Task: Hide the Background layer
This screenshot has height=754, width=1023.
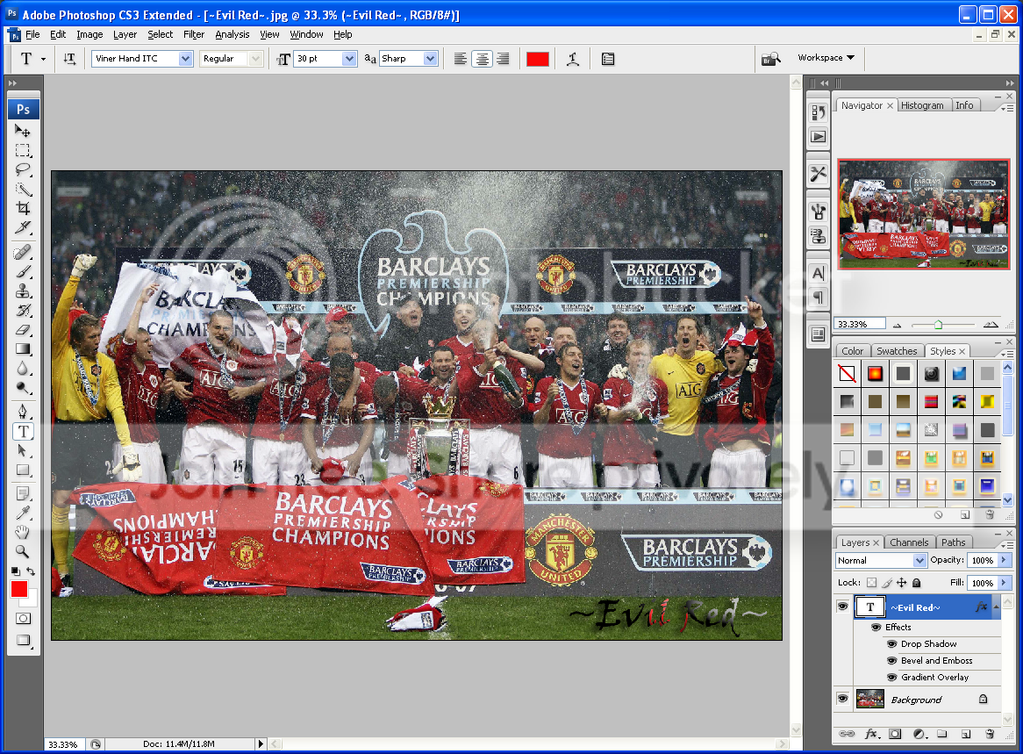Action: (842, 699)
